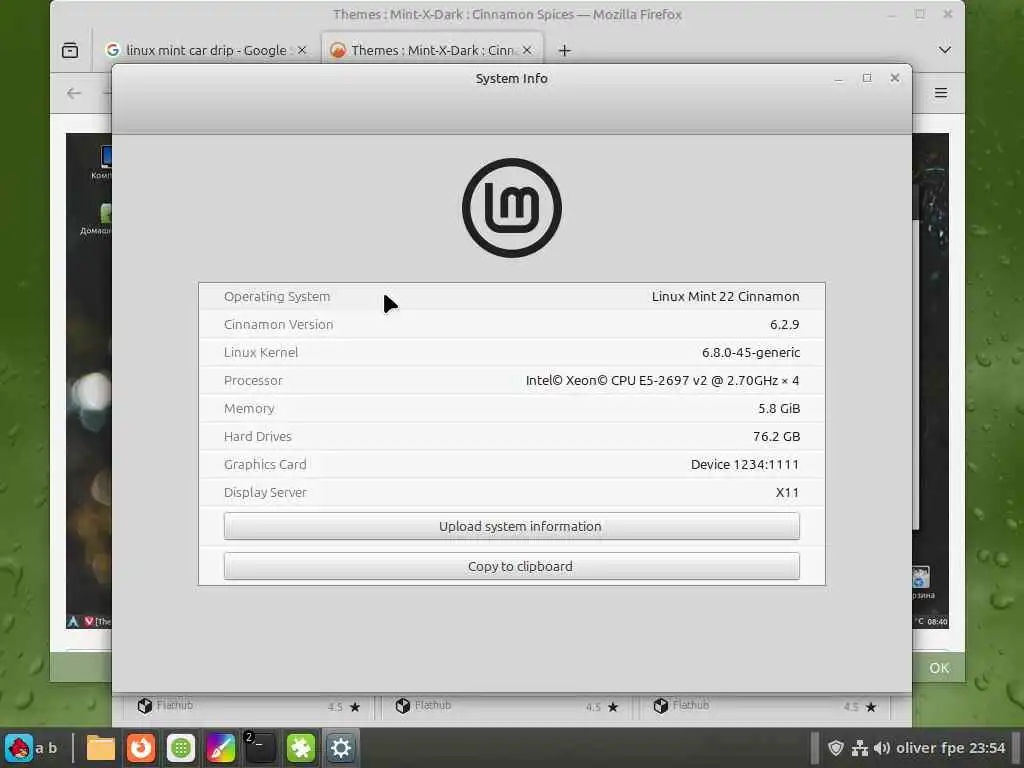This screenshot has width=1024, height=768.
Task: Click the 'Display Server' row label
Action: [264, 492]
